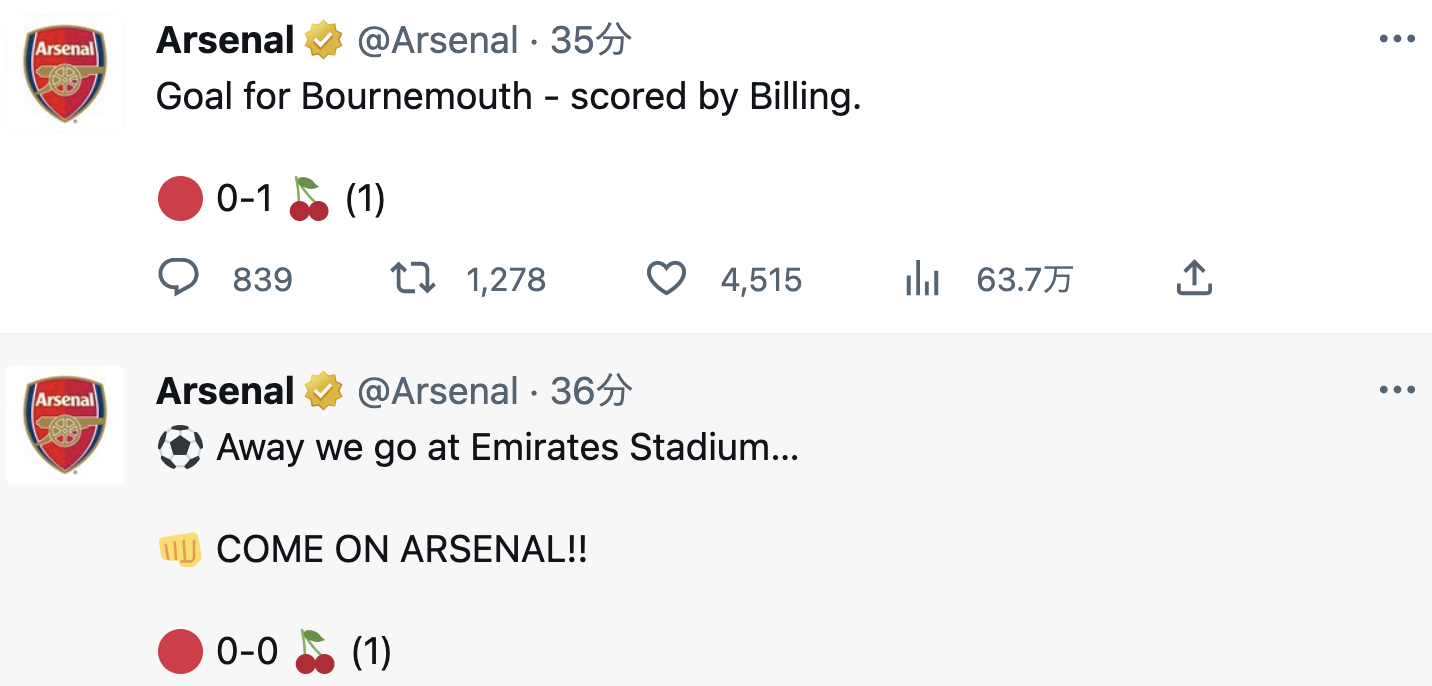Click the verified badge on second tweet
This screenshot has height=686, width=1432.
coord(323,391)
